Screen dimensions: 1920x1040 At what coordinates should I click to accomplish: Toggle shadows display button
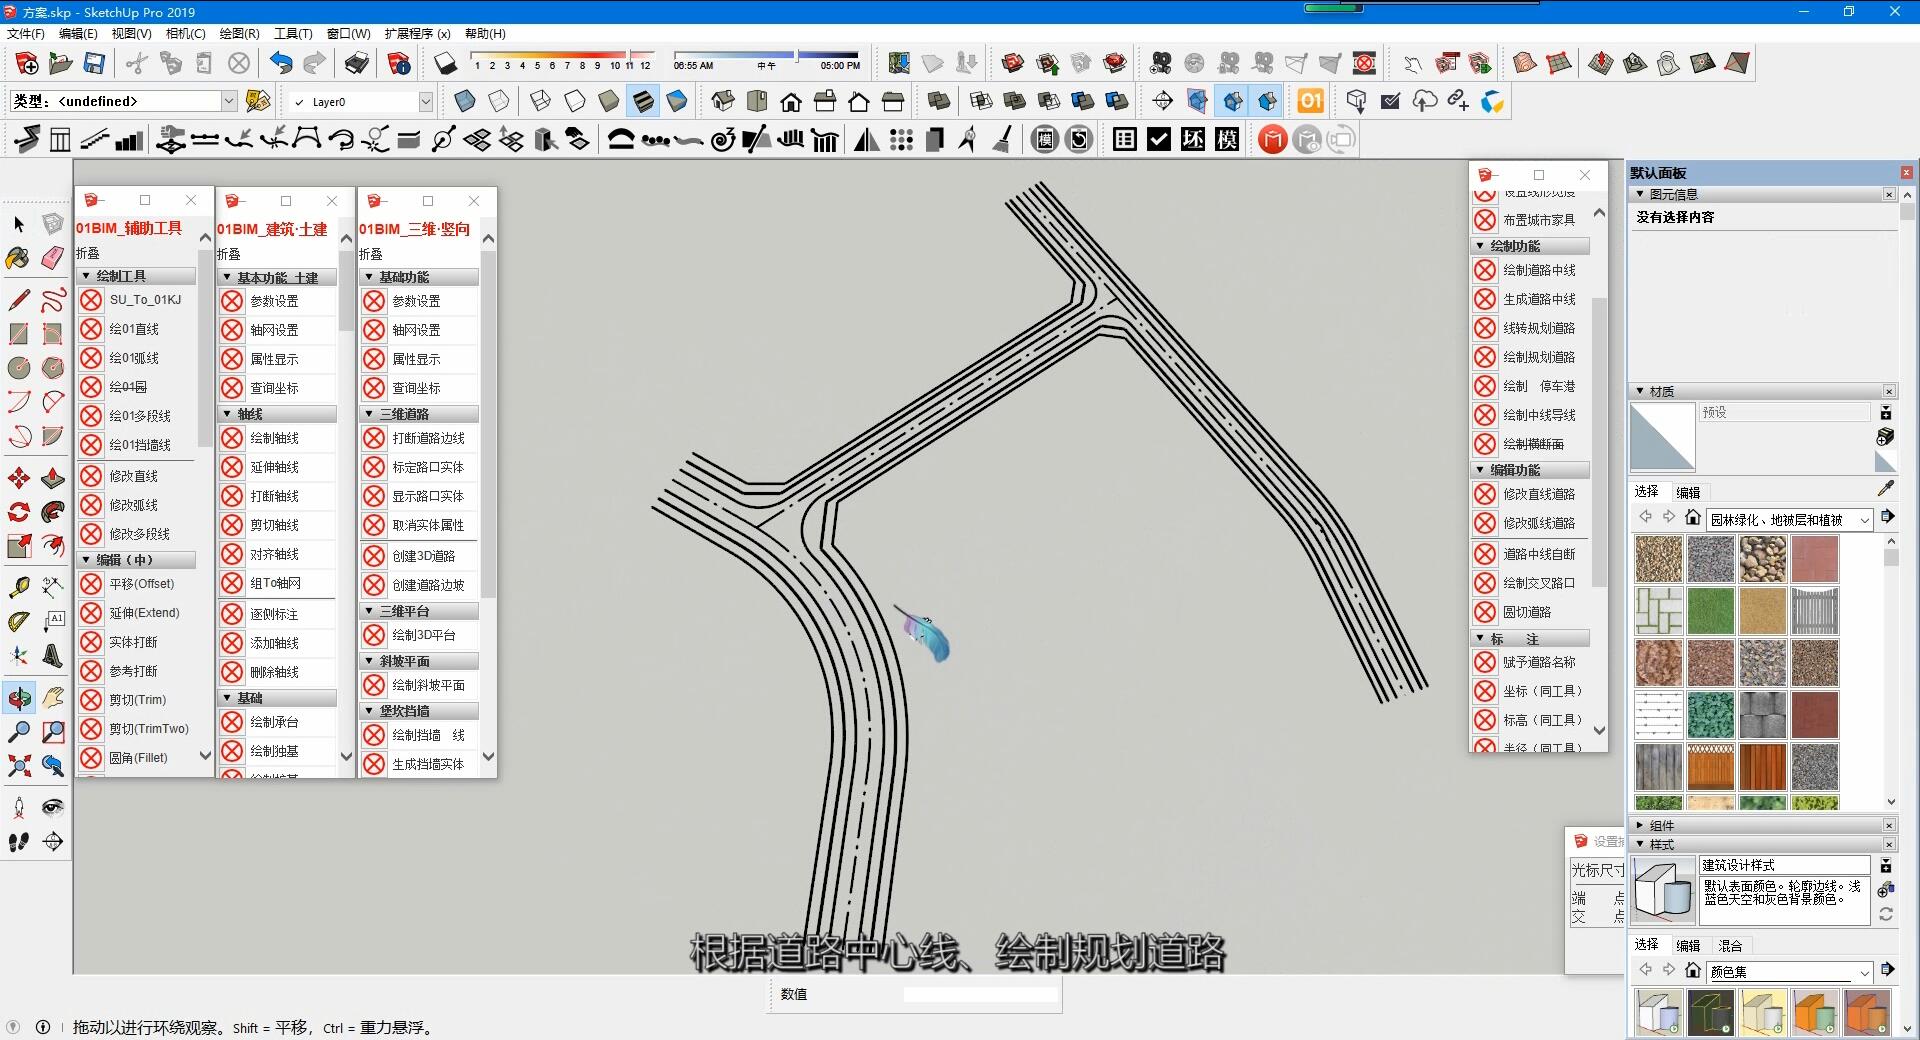coord(445,64)
